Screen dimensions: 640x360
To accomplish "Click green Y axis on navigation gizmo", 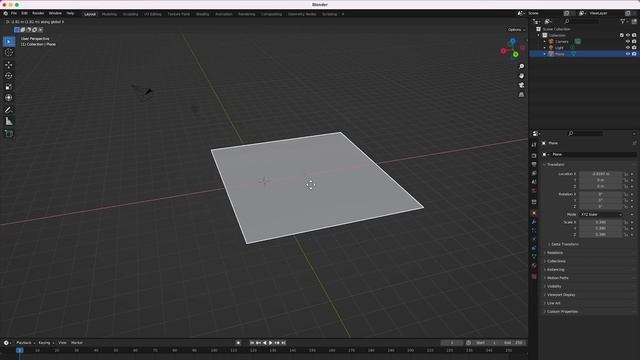I will (516, 54).
